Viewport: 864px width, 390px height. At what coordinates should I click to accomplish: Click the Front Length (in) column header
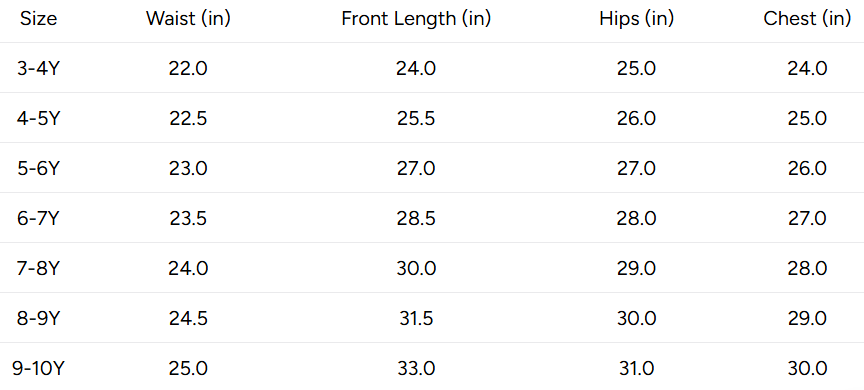(x=416, y=19)
